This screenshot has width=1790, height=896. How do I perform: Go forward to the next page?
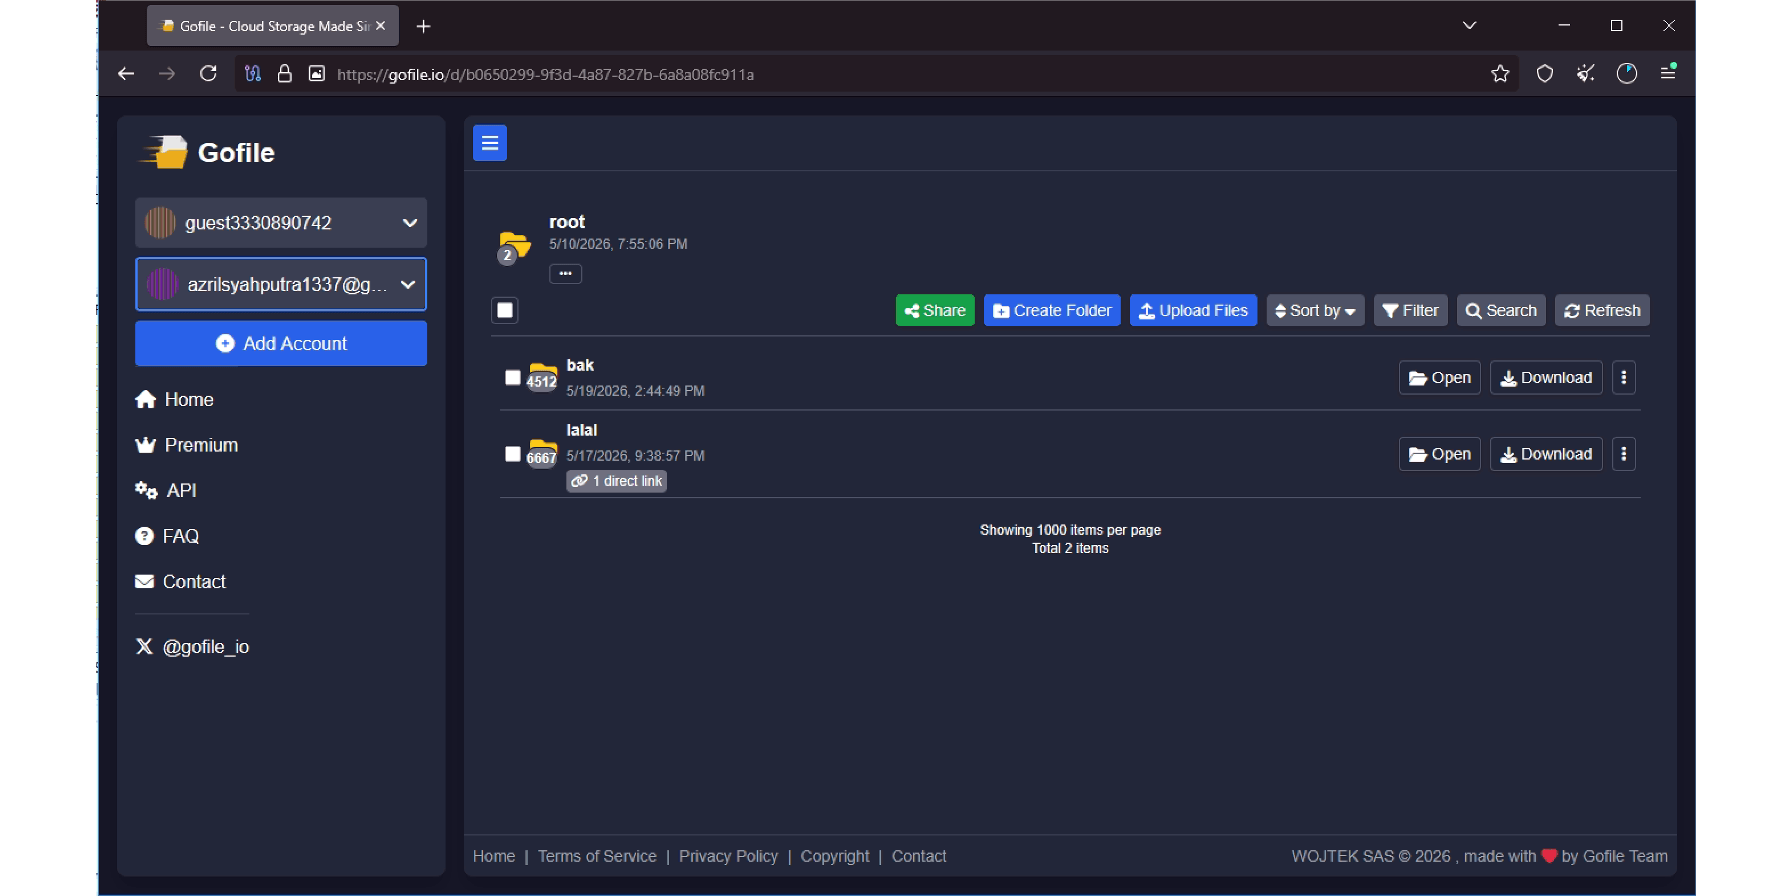167,73
